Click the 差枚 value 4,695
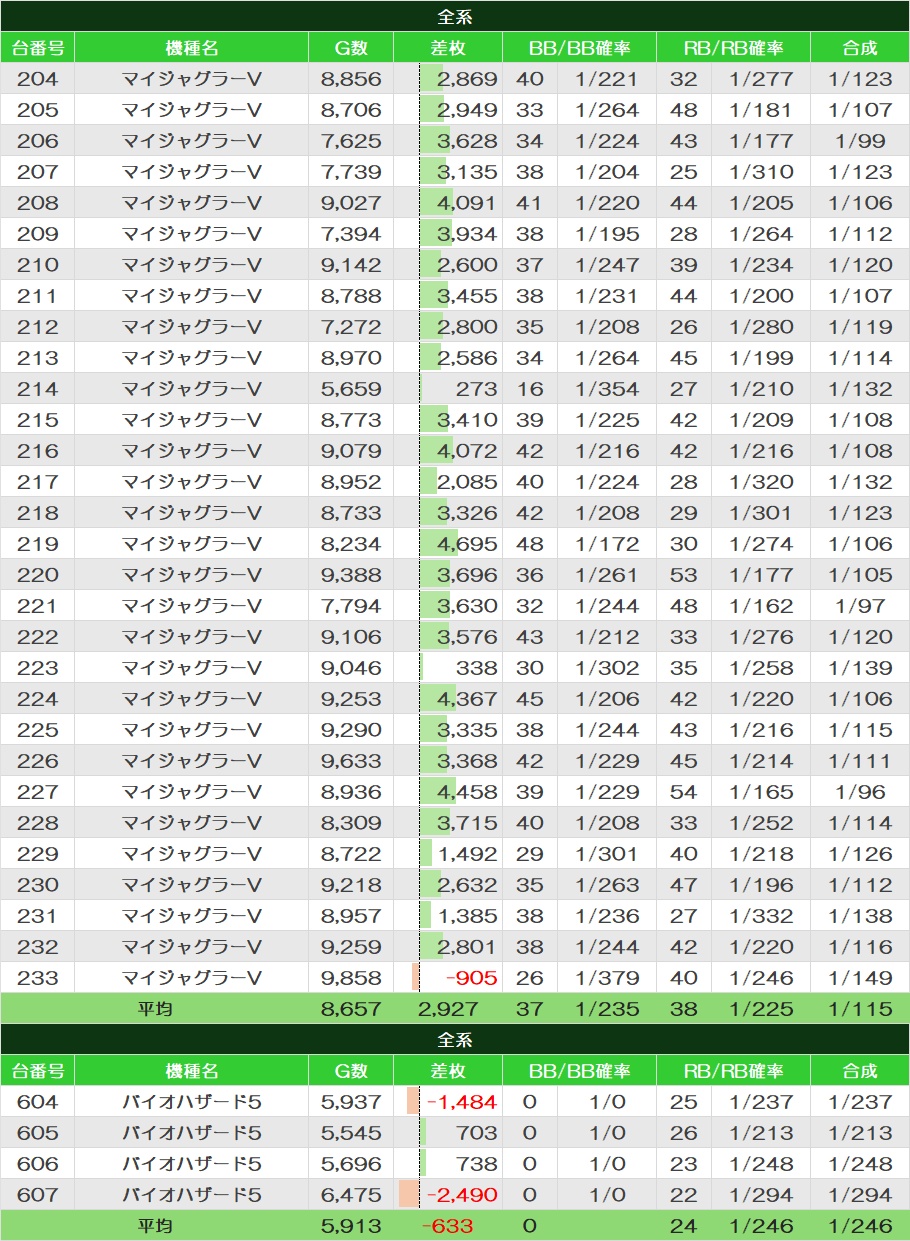 click(467, 544)
